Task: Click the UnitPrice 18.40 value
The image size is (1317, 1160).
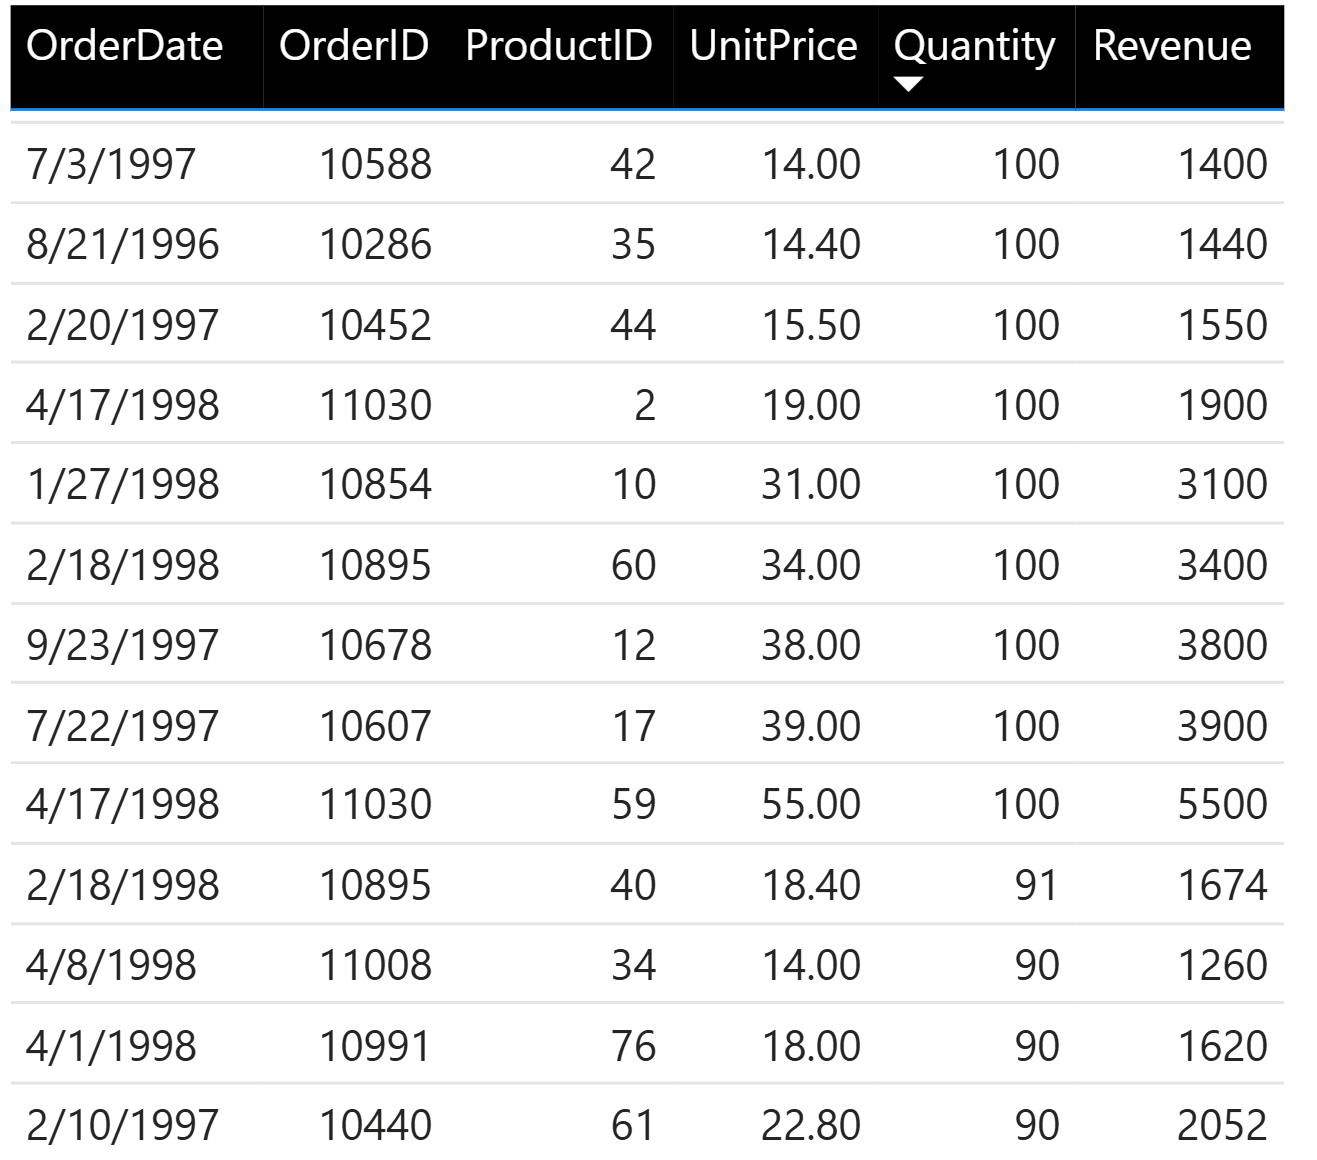Action: (x=811, y=885)
